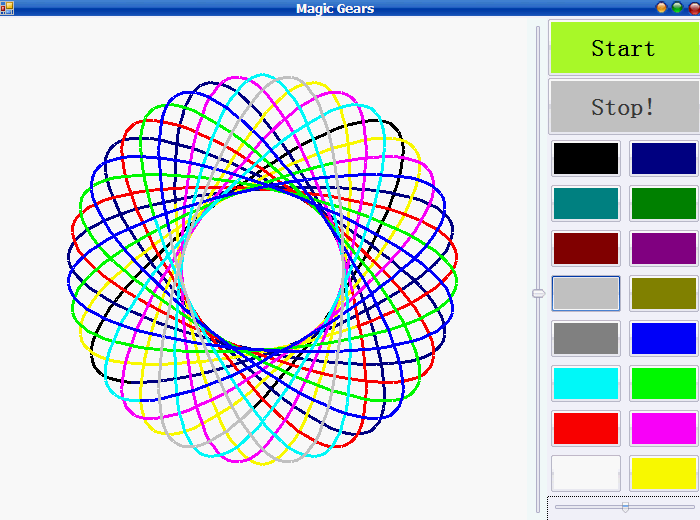This screenshot has width=700, height=520.
Task: Choose the white color swatch
Action: [x=586, y=474]
